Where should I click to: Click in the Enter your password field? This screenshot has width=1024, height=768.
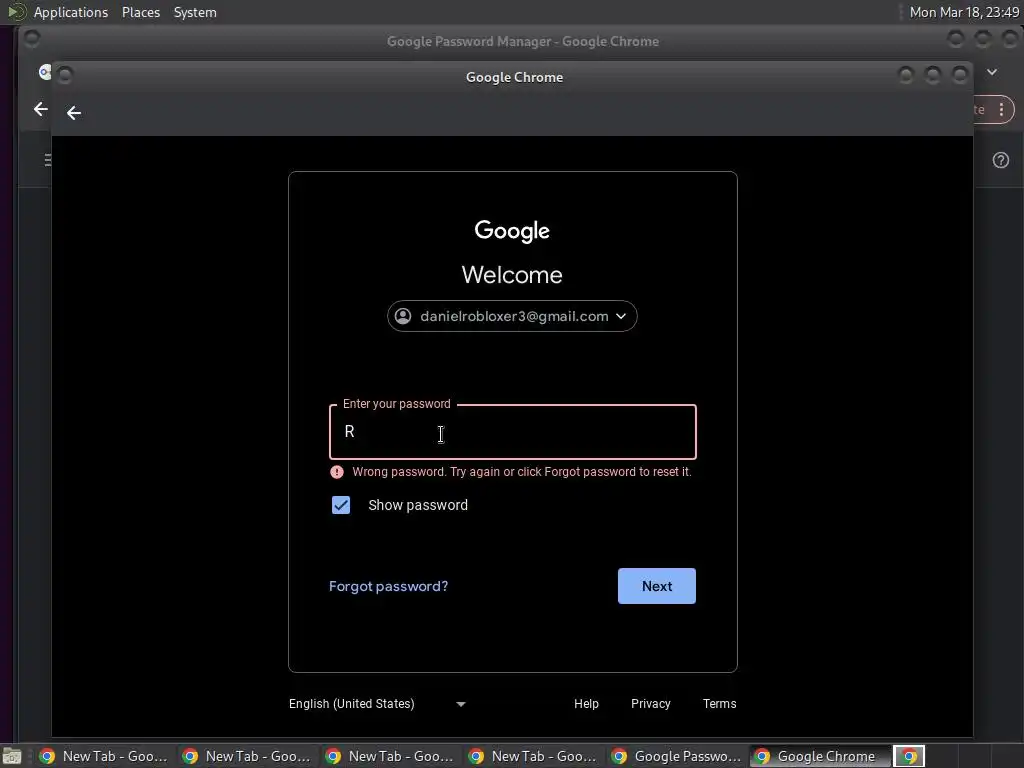513,432
